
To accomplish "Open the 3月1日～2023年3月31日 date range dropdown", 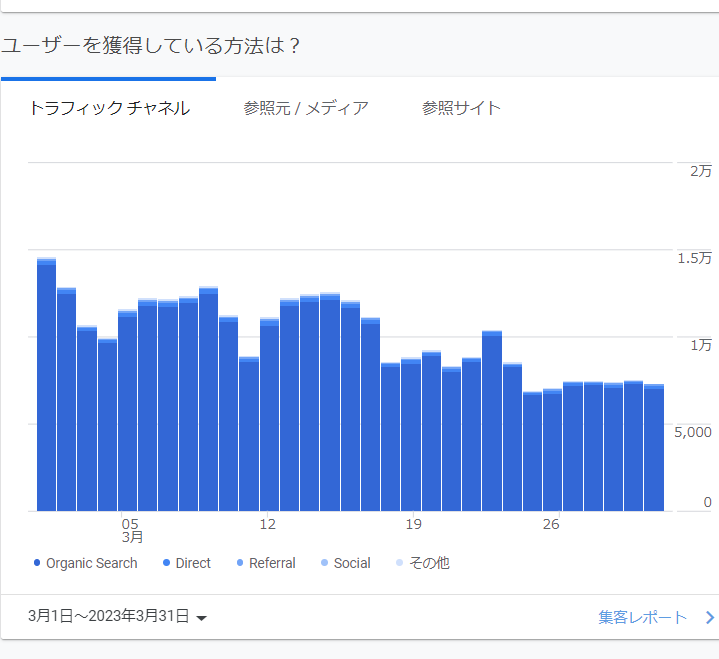I will click(117, 616).
